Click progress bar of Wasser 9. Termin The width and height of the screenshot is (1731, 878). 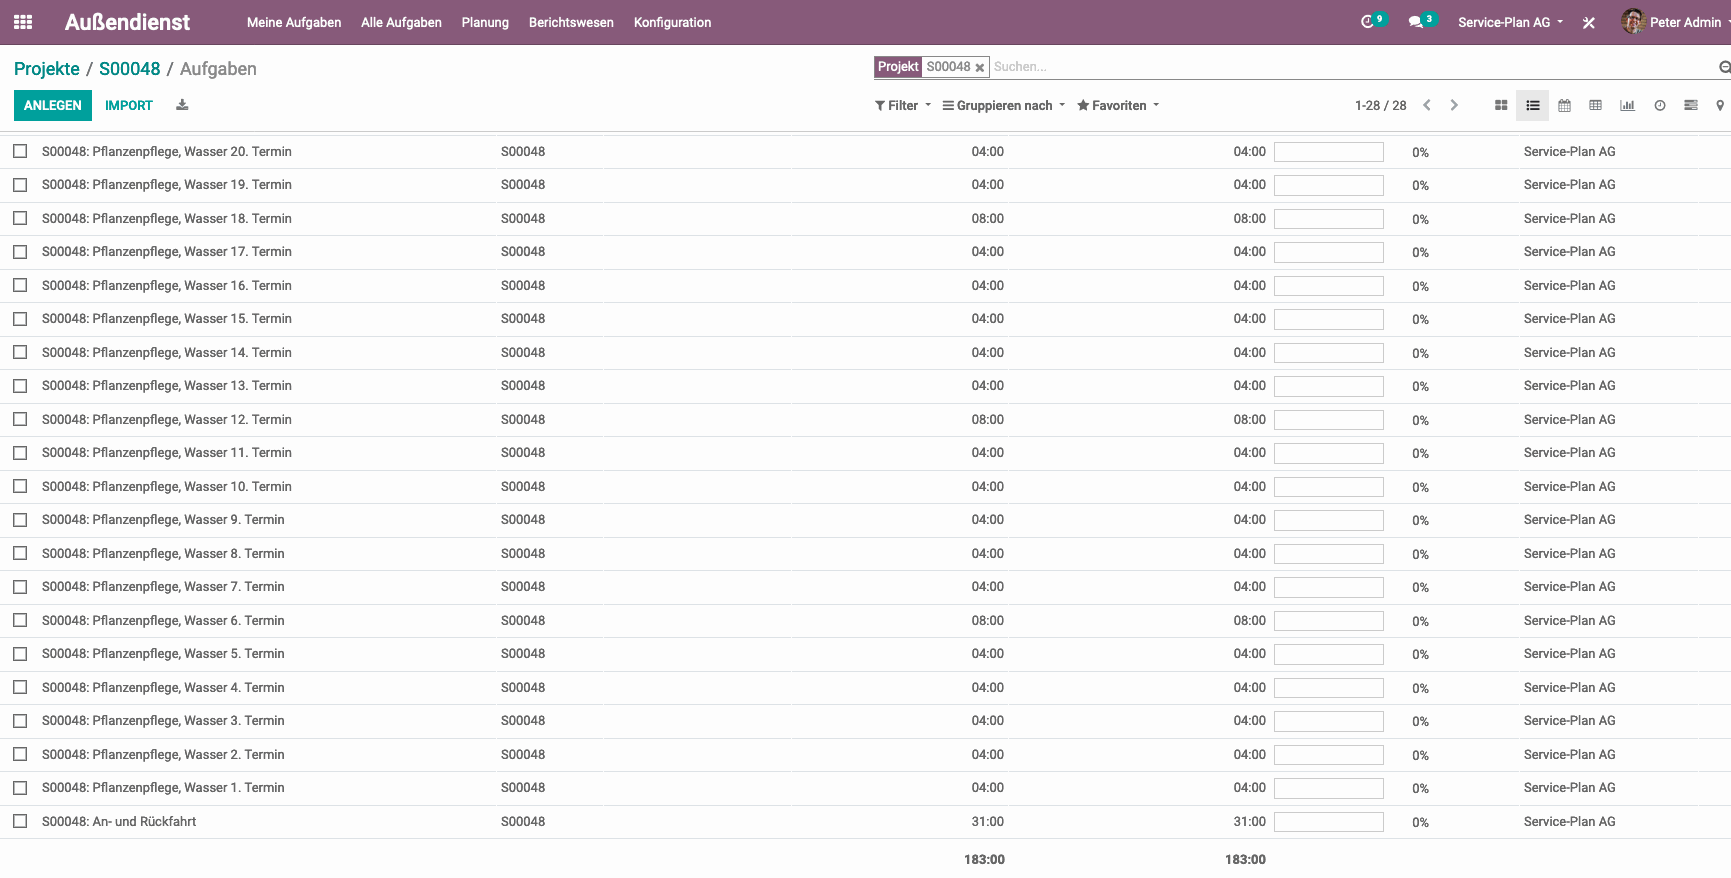pyautogui.click(x=1329, y=520)
